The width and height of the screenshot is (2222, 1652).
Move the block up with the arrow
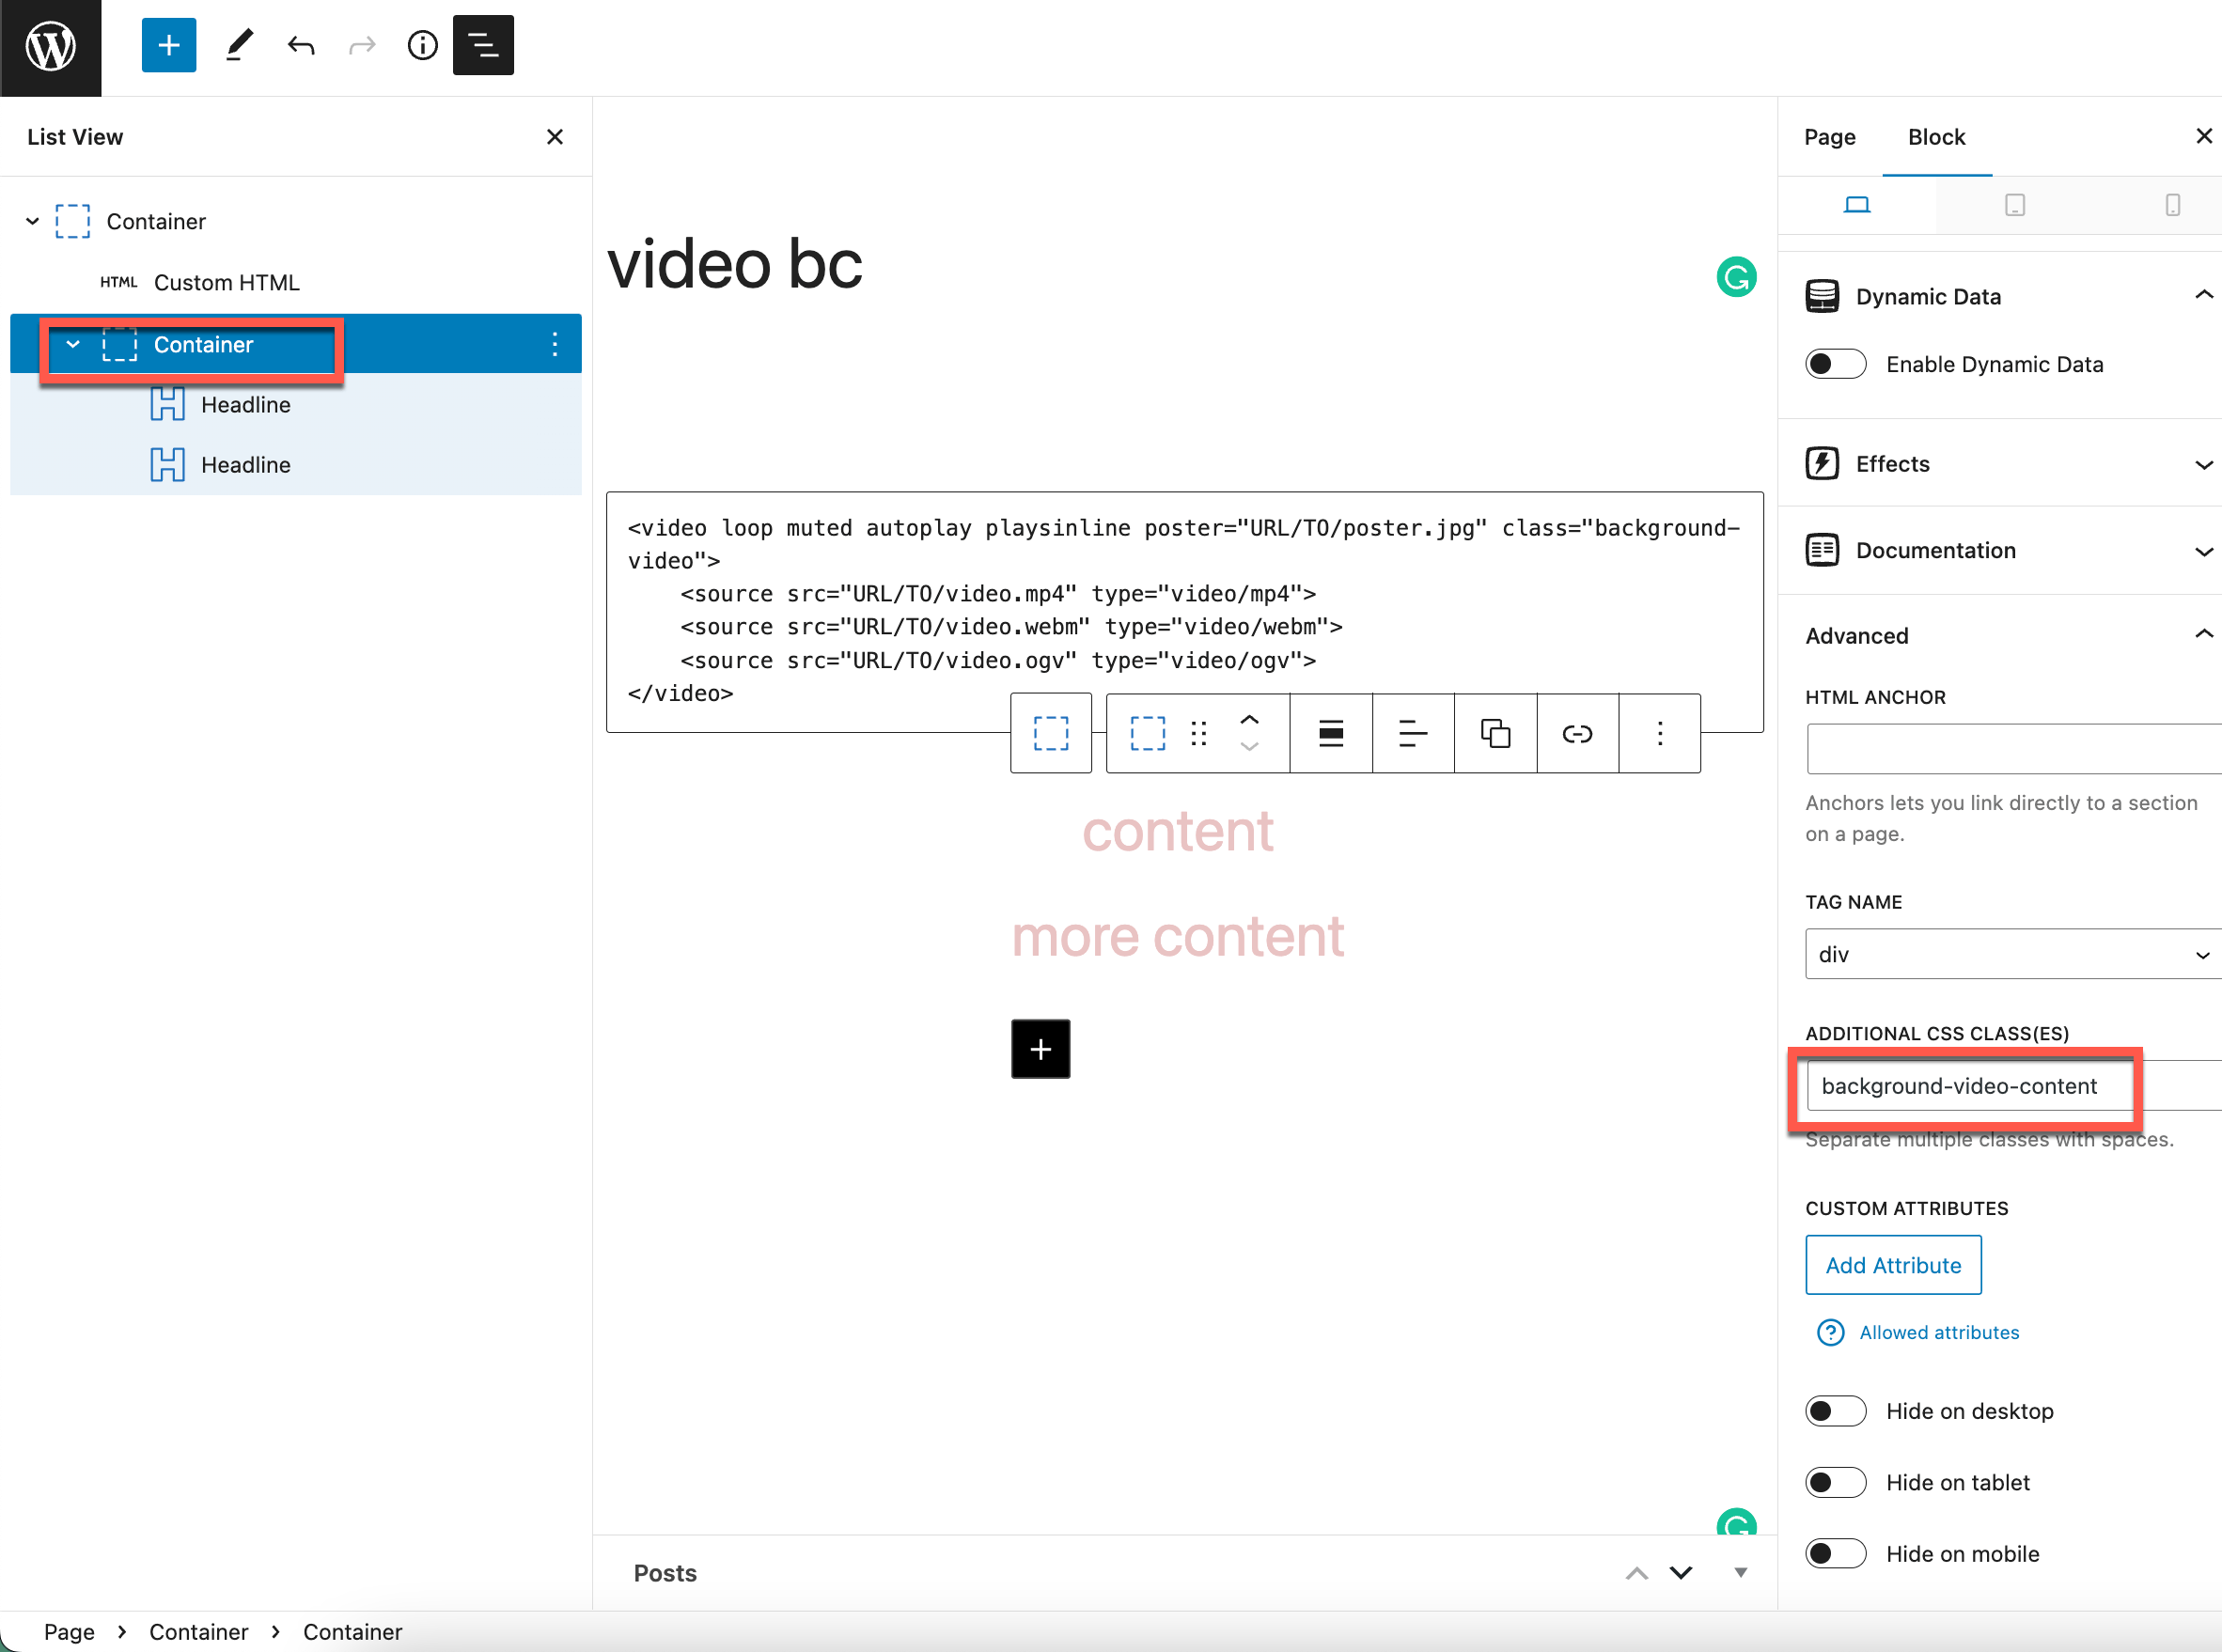click(1250, 719)
